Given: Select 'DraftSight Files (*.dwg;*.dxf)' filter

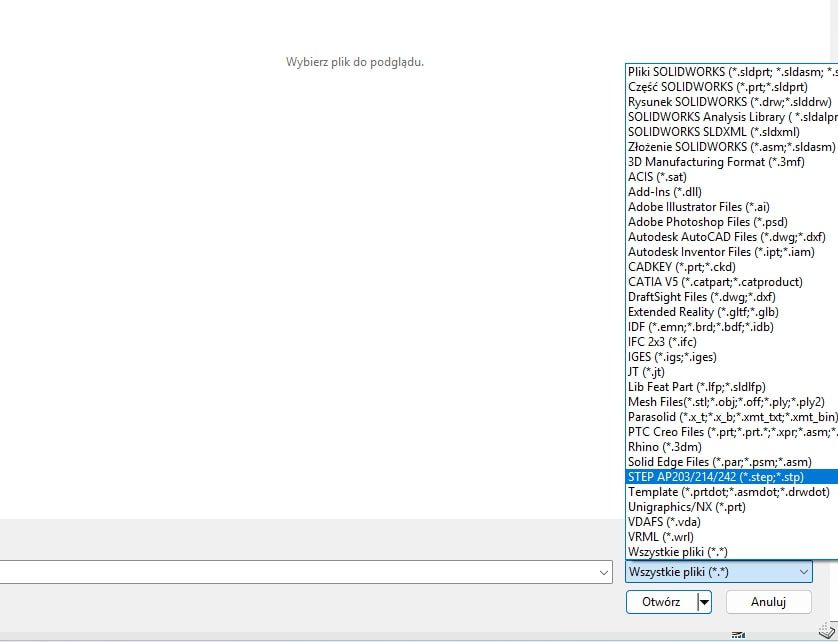Looking at the screenshot, I should coord(732,297).
